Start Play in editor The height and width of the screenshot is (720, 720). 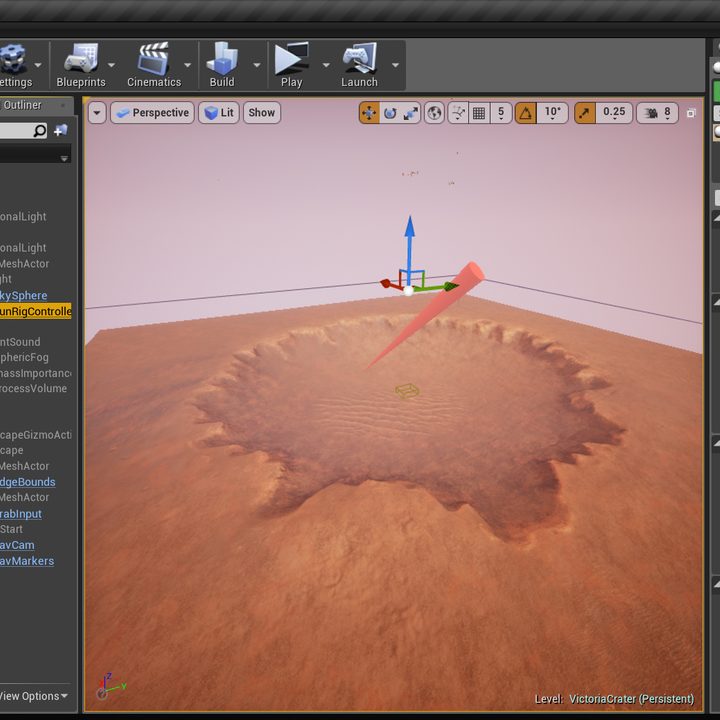point(292,65)
